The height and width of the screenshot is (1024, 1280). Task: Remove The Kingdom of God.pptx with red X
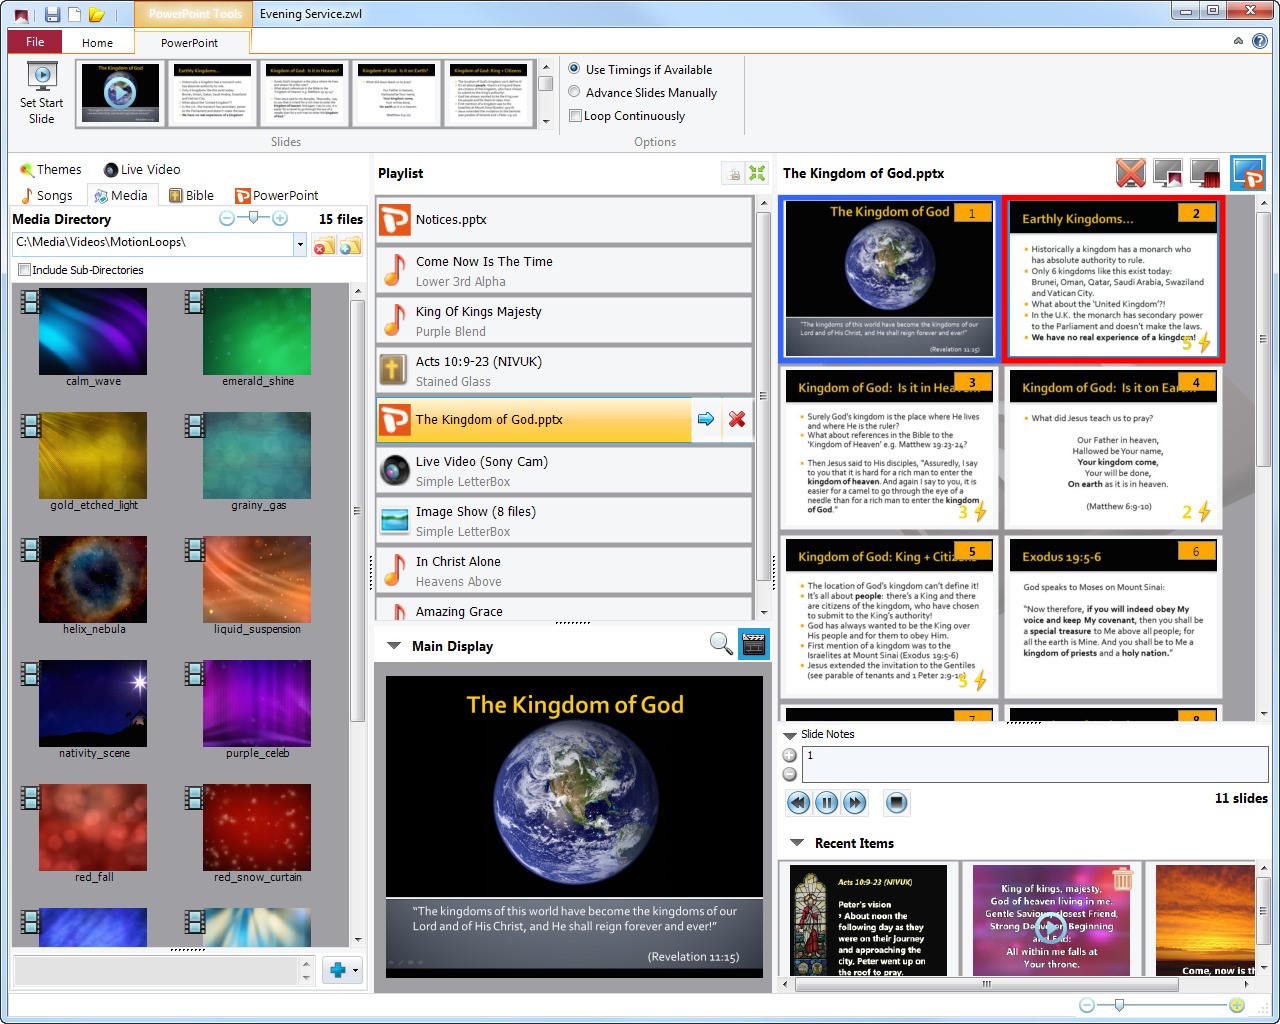pos(737,419)
